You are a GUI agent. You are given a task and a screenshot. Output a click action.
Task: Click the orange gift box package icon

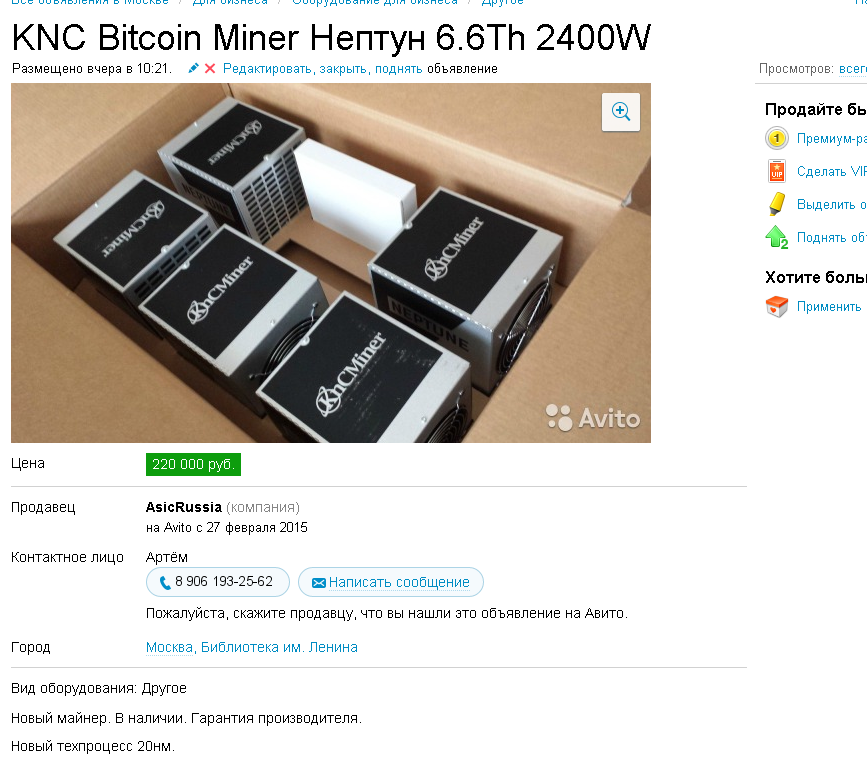coord(776,306)
